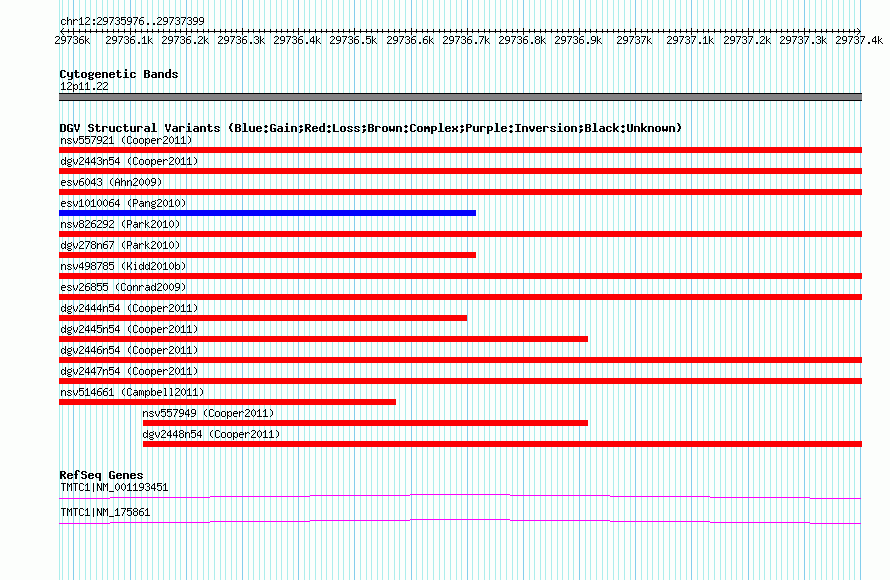Select the magenta TMTC1 NM_001193451 transcript line
The image size is (890, 580).
[460, 497]
